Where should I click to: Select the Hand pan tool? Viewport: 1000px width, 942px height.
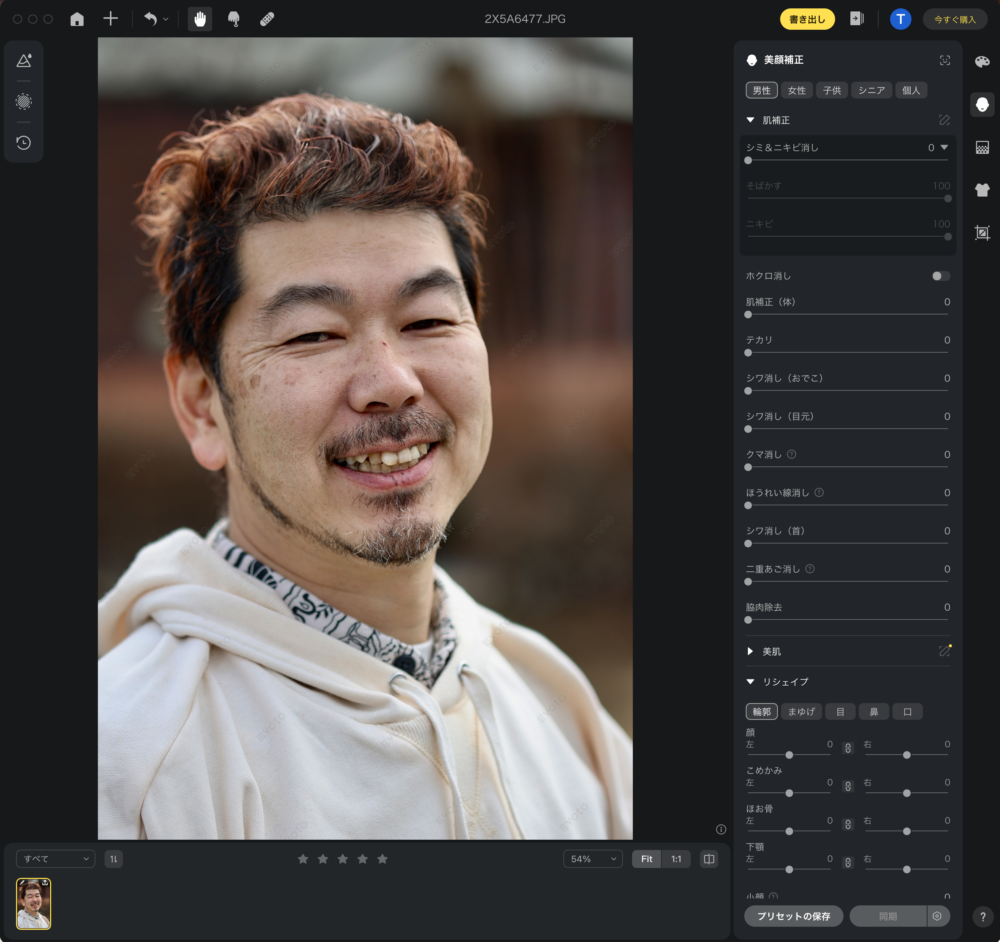tap(200, 19)
